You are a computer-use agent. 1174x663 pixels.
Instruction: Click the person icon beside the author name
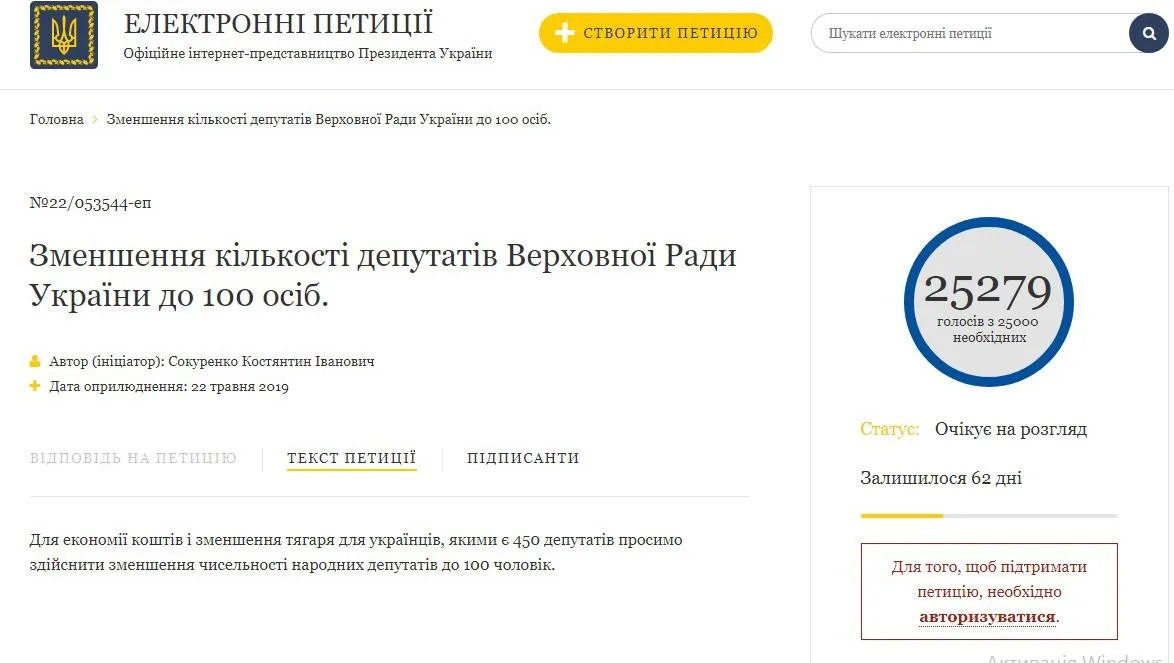pyautogui.click(x=34, y=361)
